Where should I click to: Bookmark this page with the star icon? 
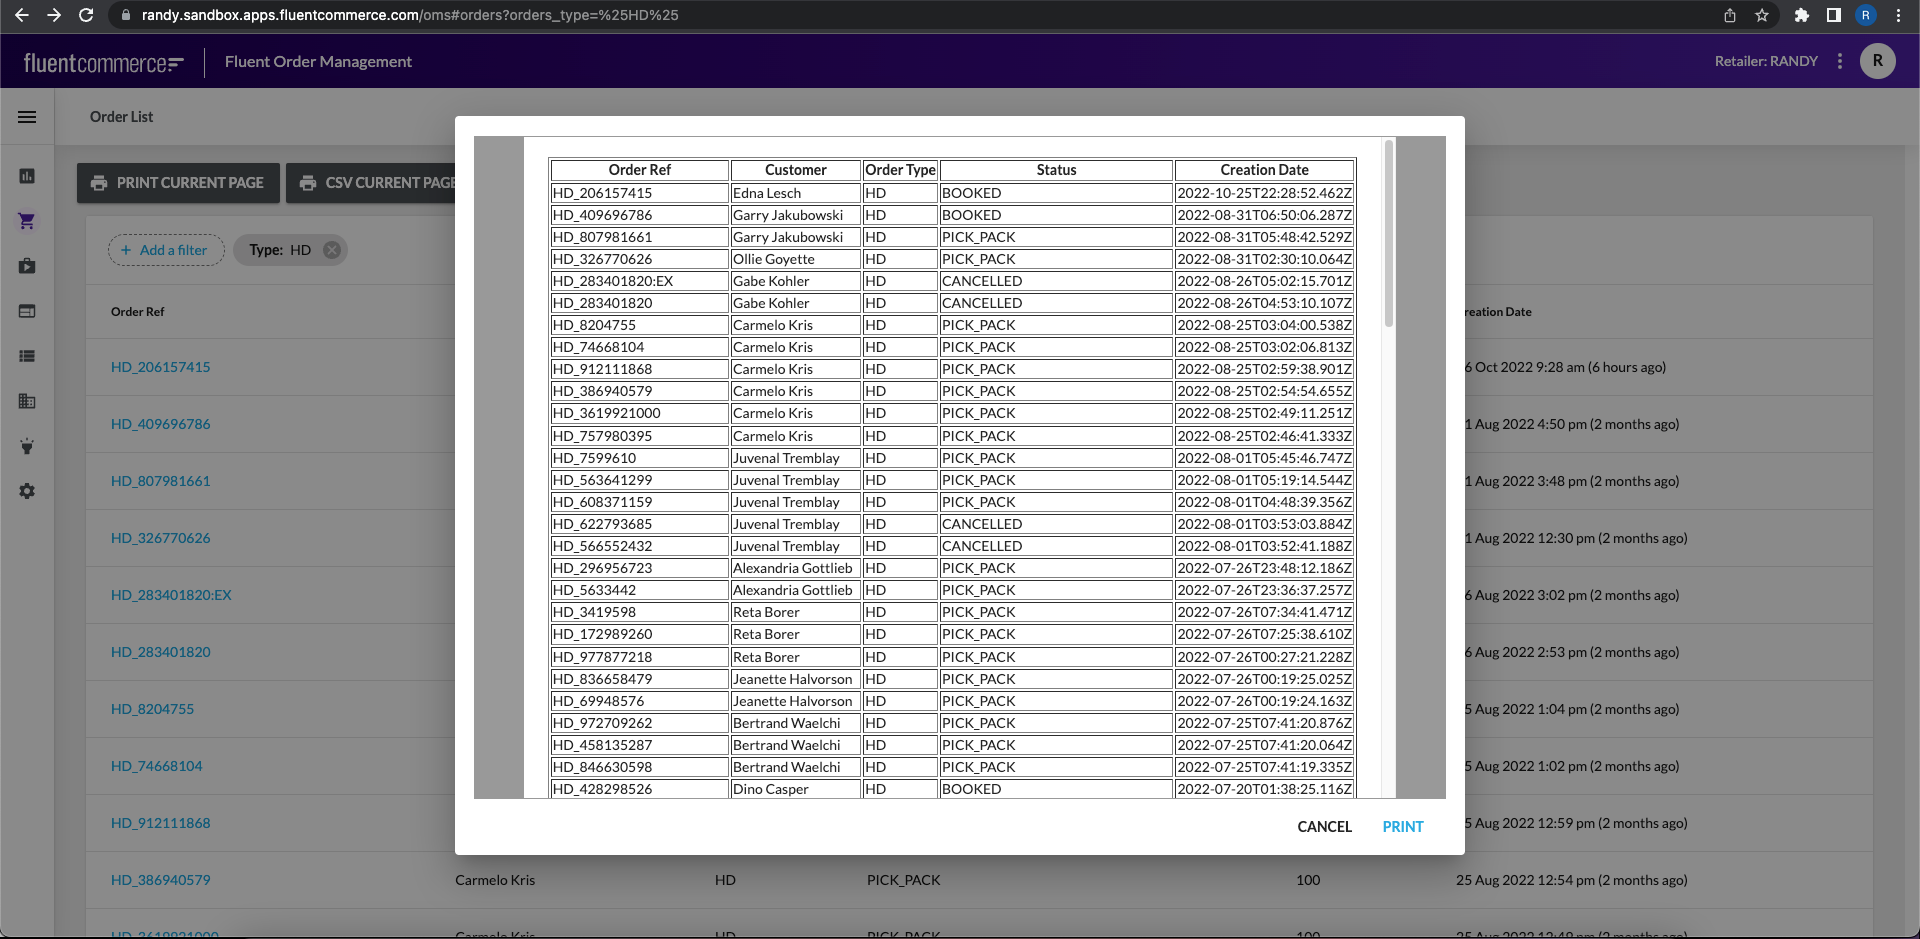(x=1762, y=15)
